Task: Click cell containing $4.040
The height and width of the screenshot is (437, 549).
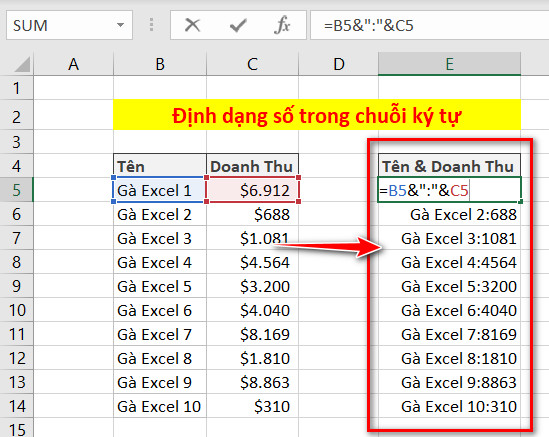Action: [252, 310]
